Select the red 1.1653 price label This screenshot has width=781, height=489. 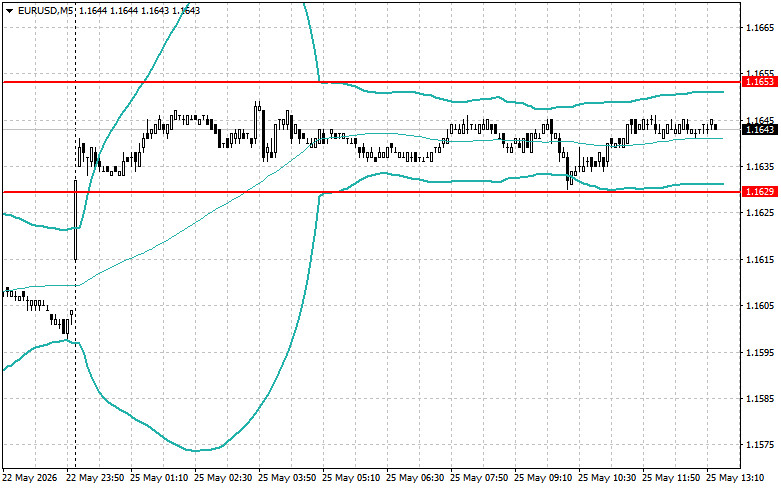tap(759, 82)
